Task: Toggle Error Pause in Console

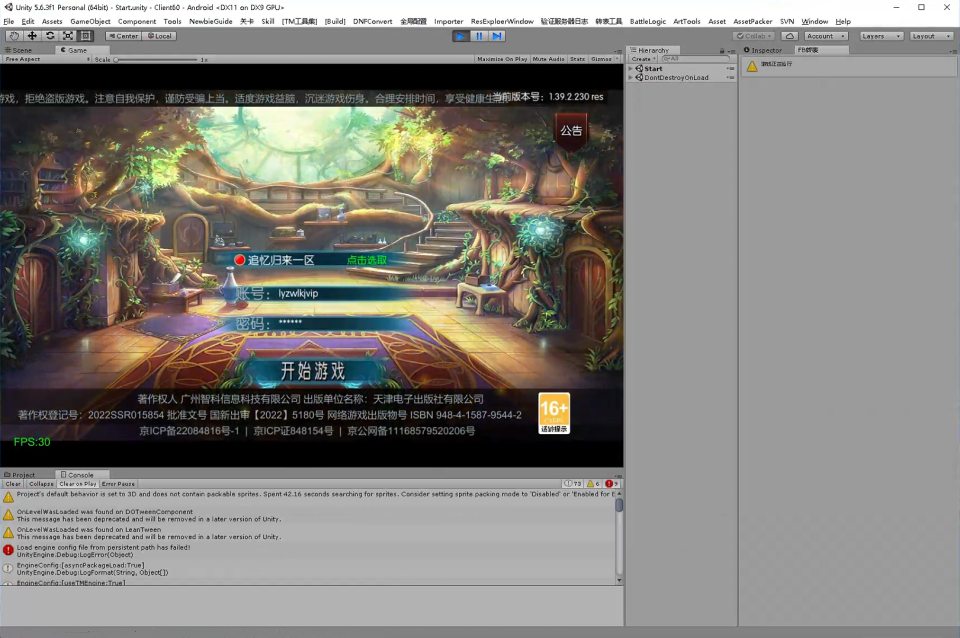Action: (118, 484)
